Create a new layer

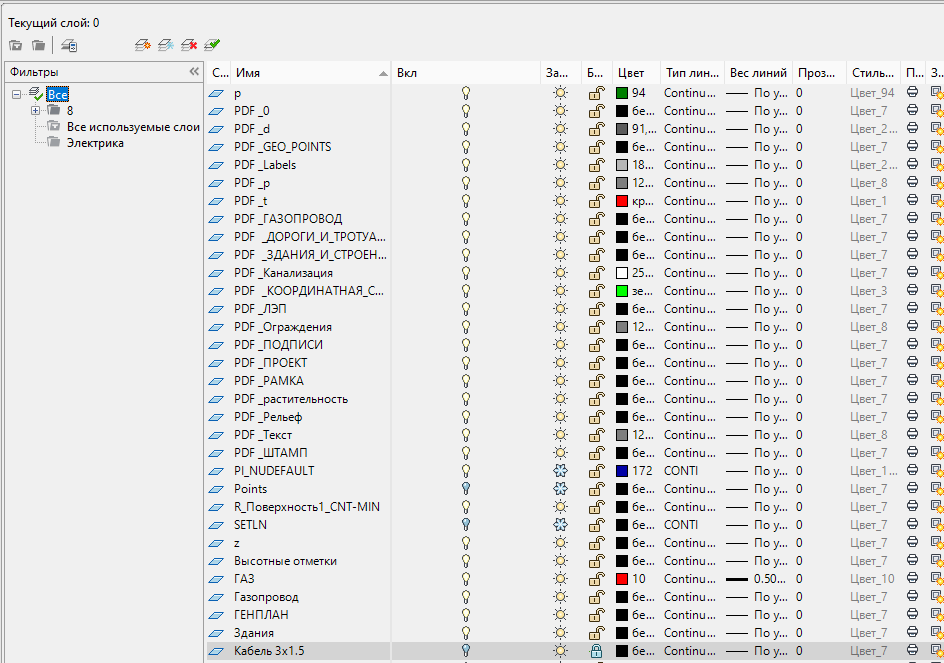(143, 45)
